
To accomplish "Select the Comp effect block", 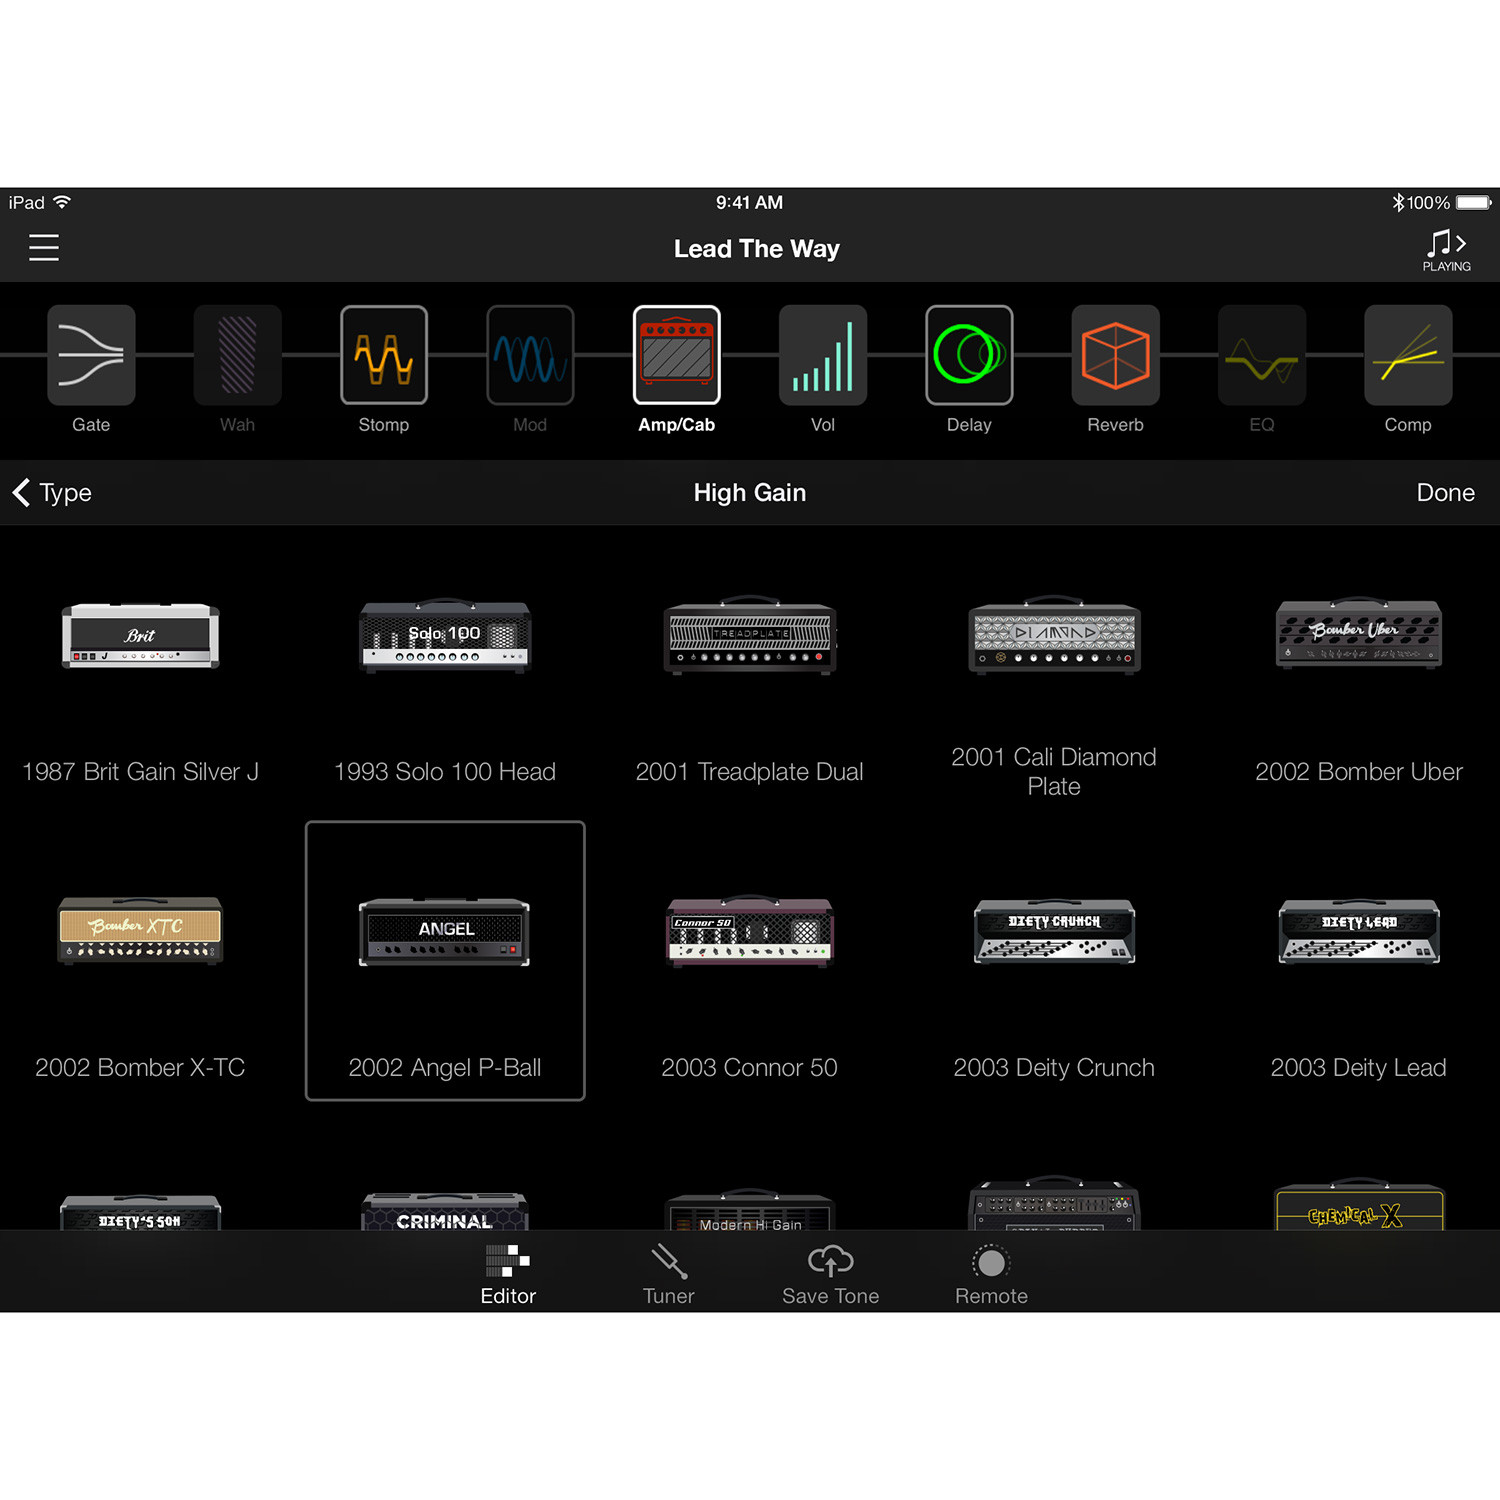I will (x=1407, y=355).
